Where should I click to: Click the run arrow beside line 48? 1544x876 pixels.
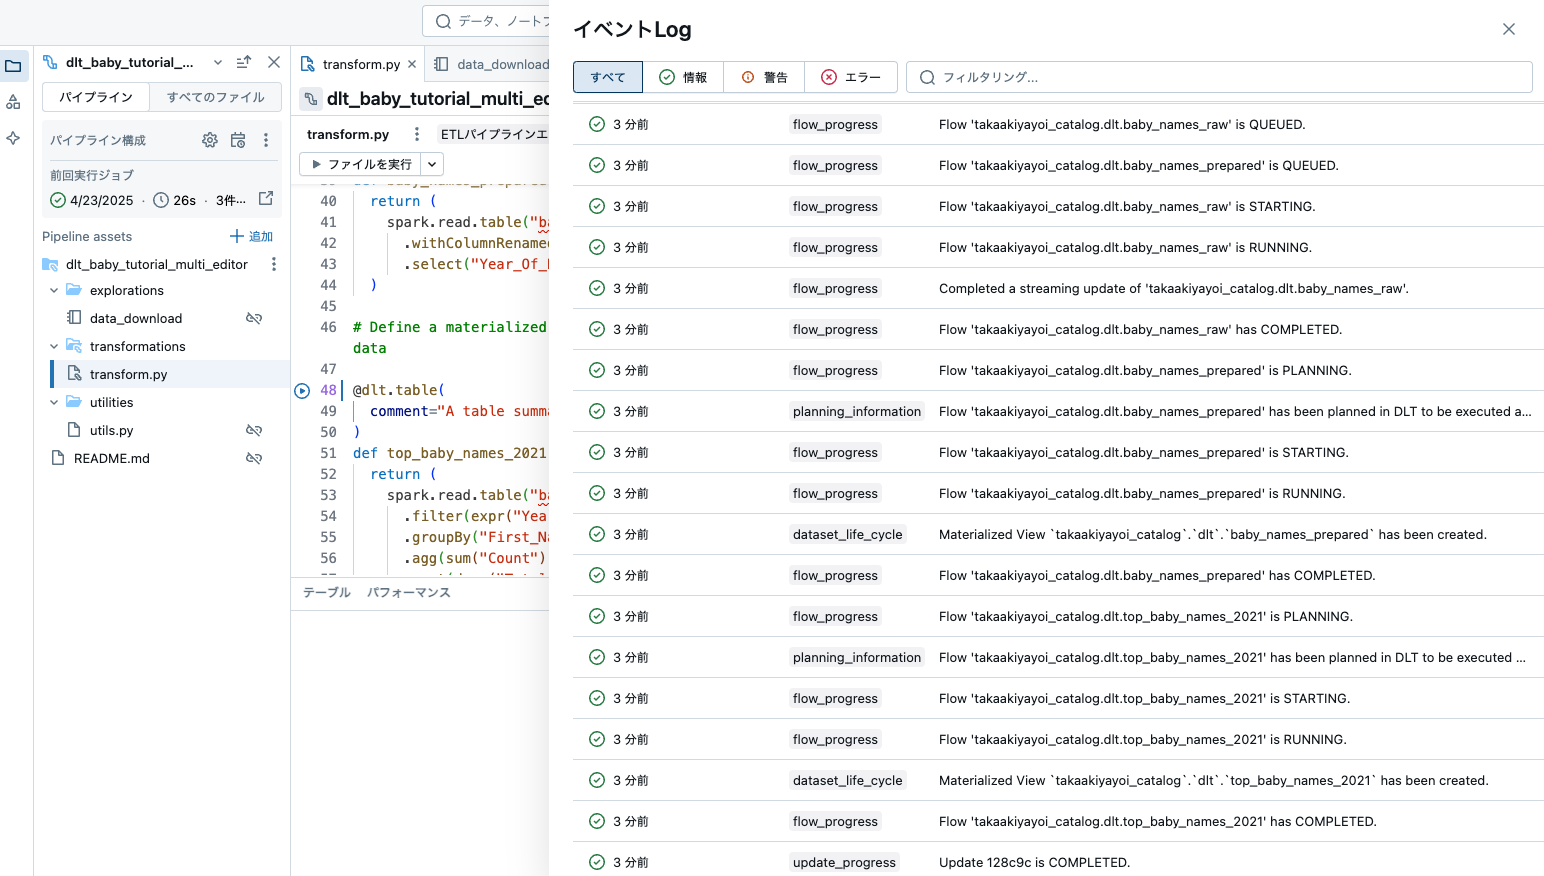[x=302, y=390]
